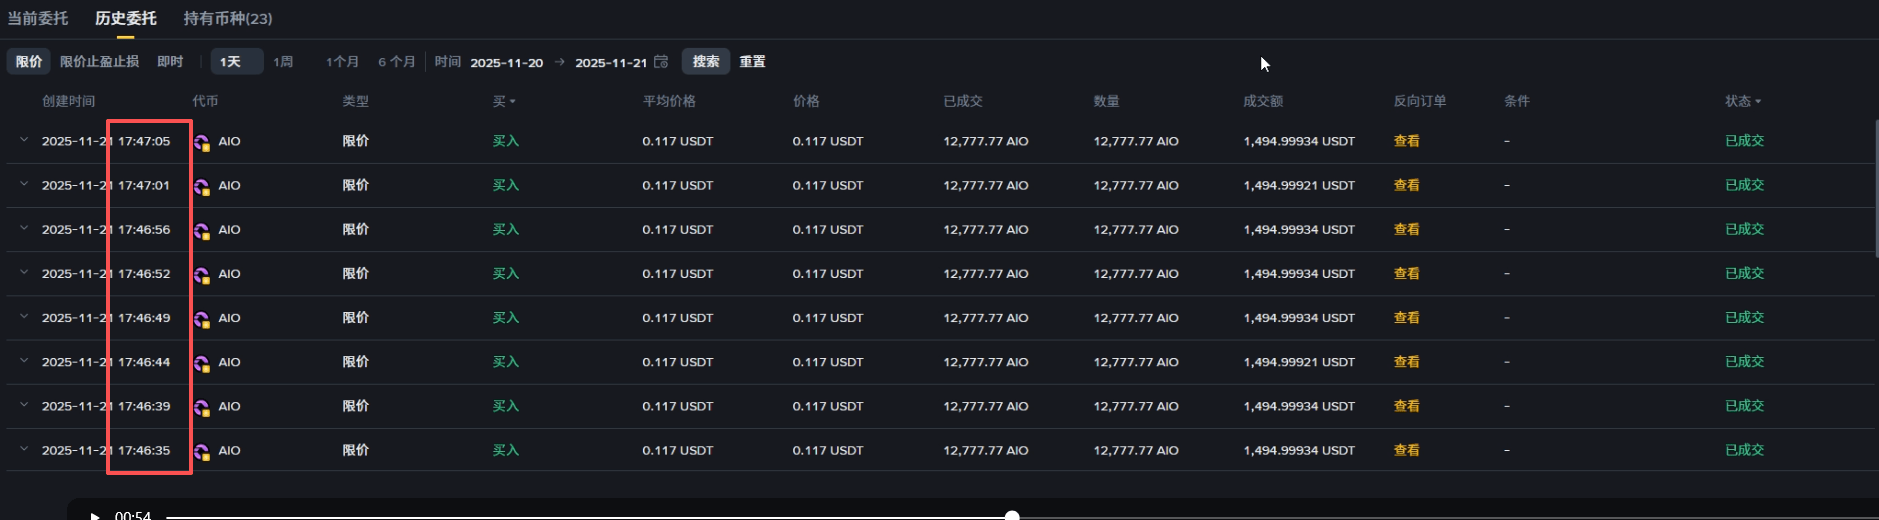Screen dimensions: 1879x520
Task: Choose the 1周 time range filter
Action: [x=283, y=62]
